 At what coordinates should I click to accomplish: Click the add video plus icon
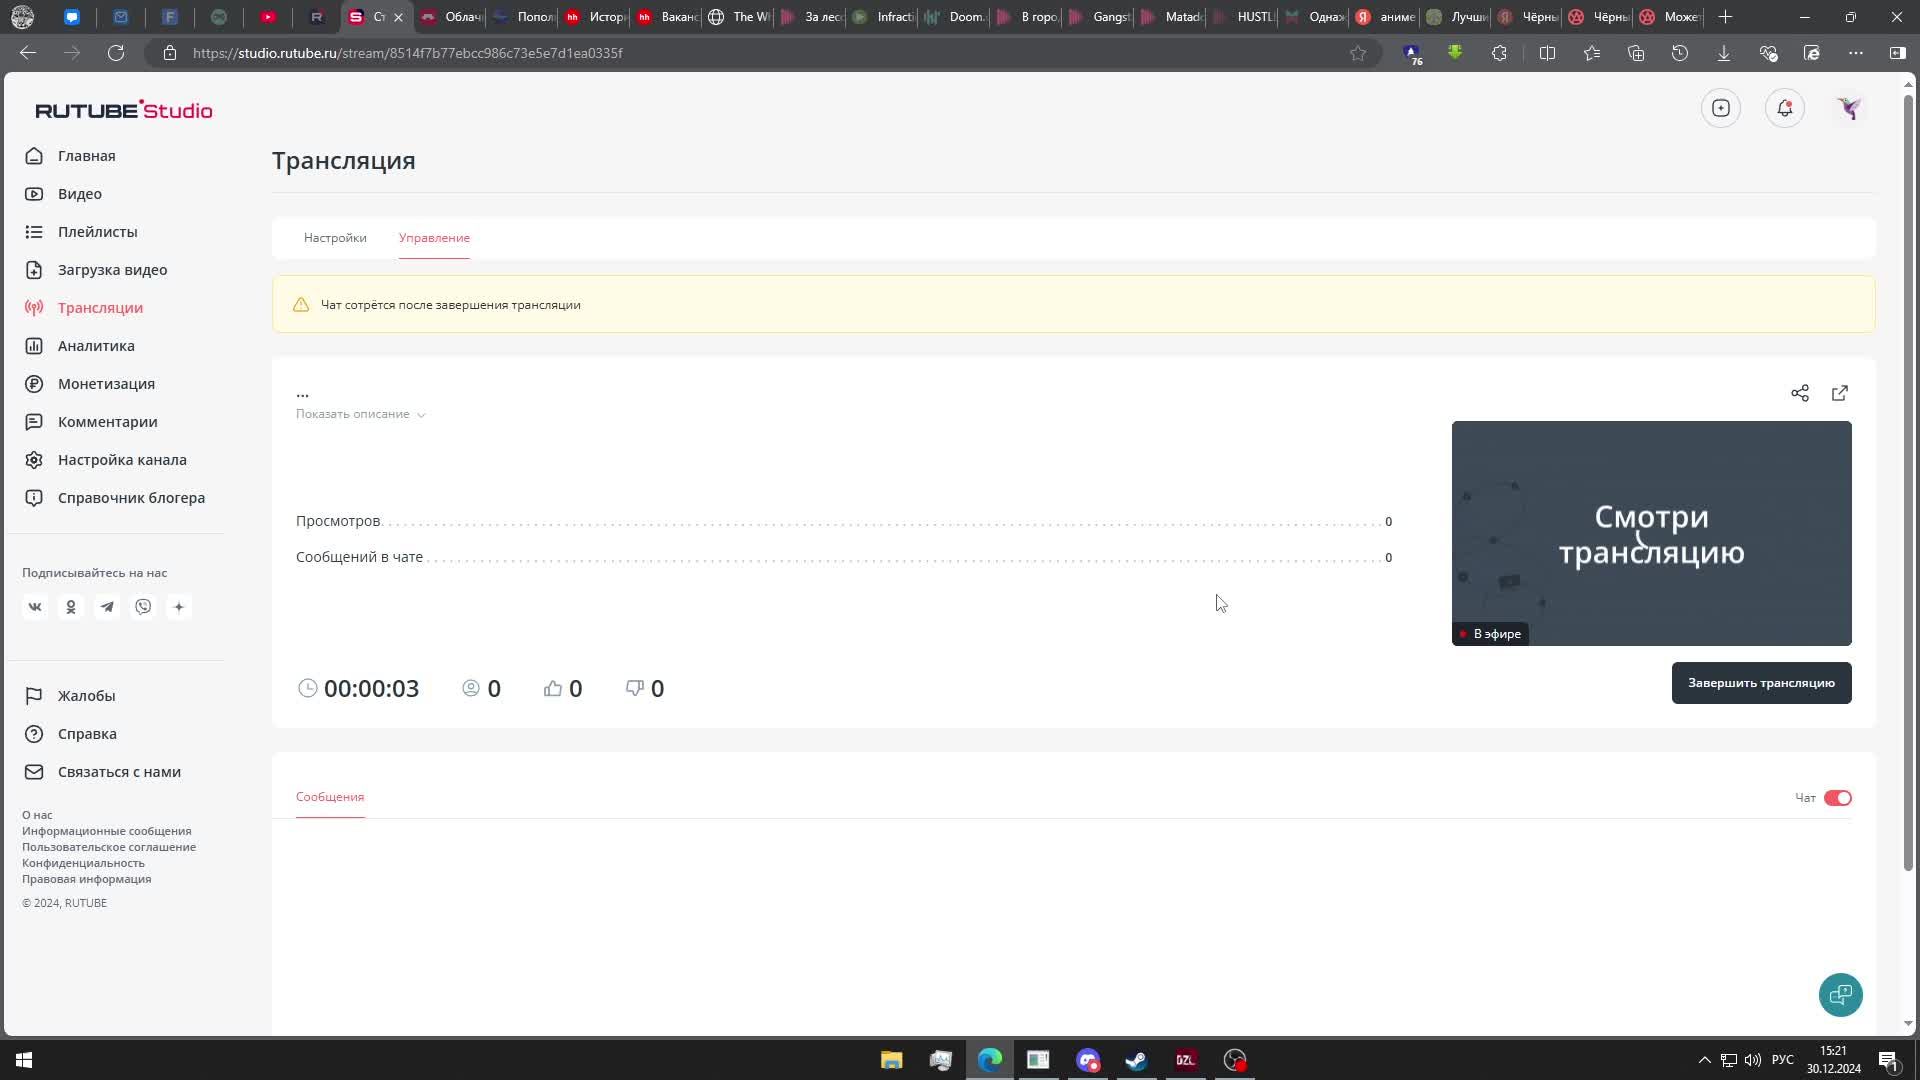(x=1721, y=108)
